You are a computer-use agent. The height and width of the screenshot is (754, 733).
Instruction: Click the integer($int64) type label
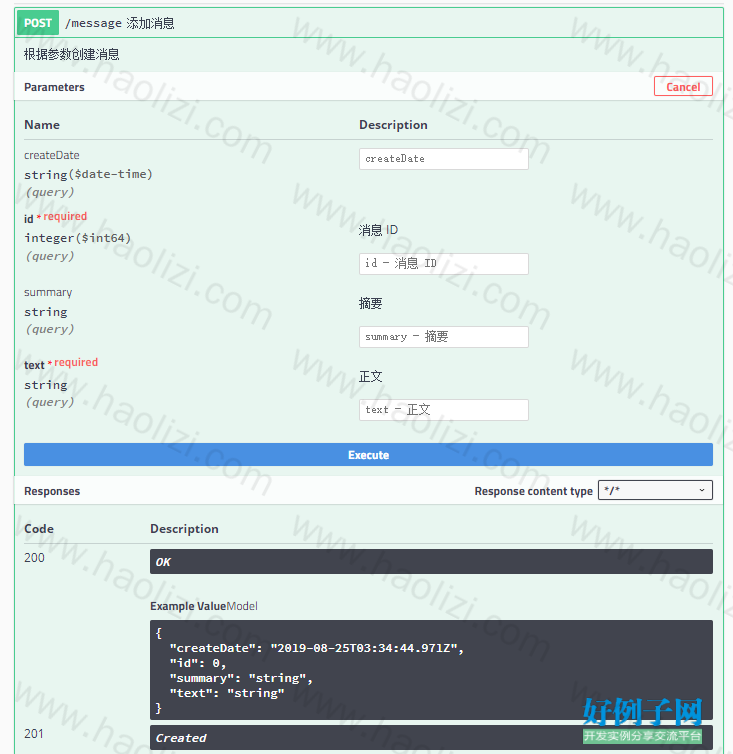point(77,238)
